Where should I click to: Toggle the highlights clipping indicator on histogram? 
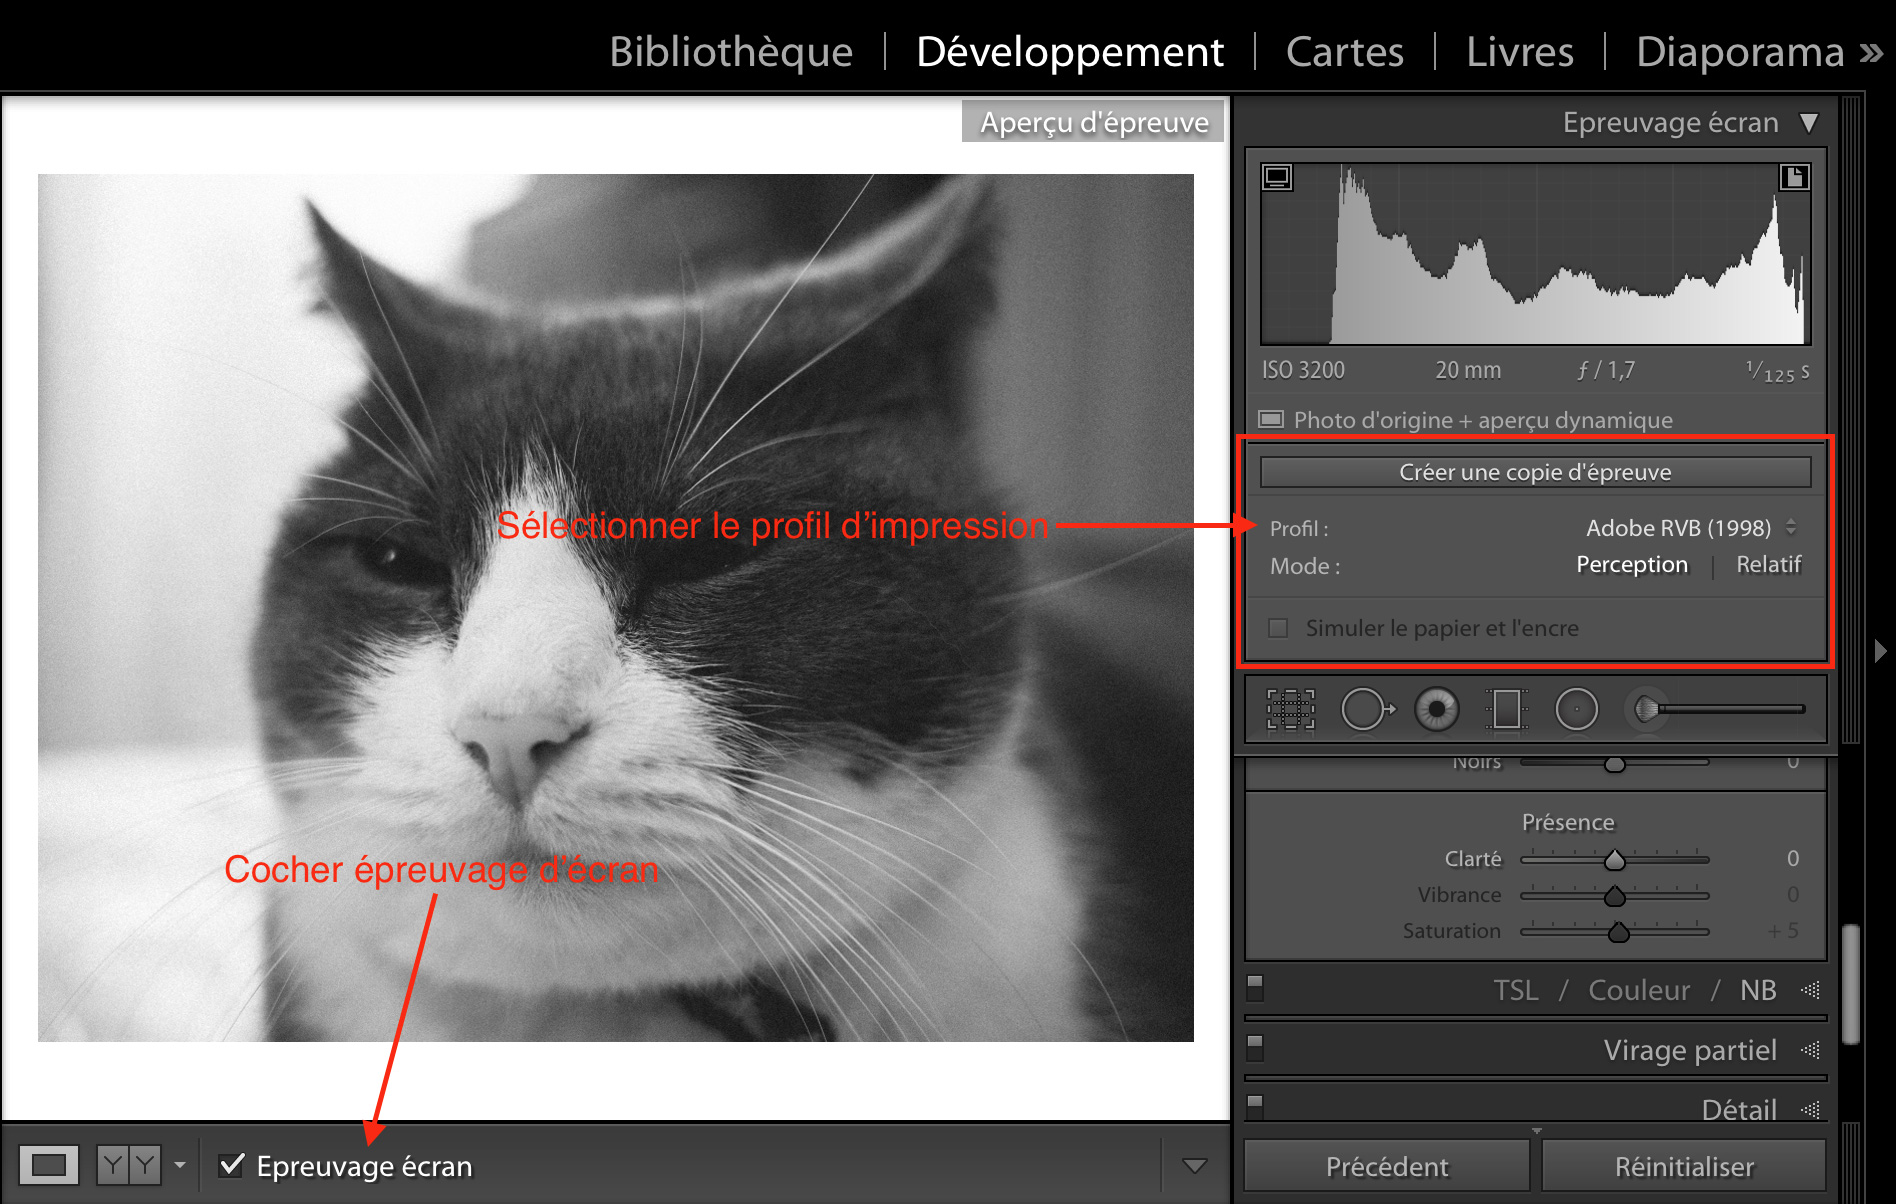pyautogui.click(x=1795, y=176)
